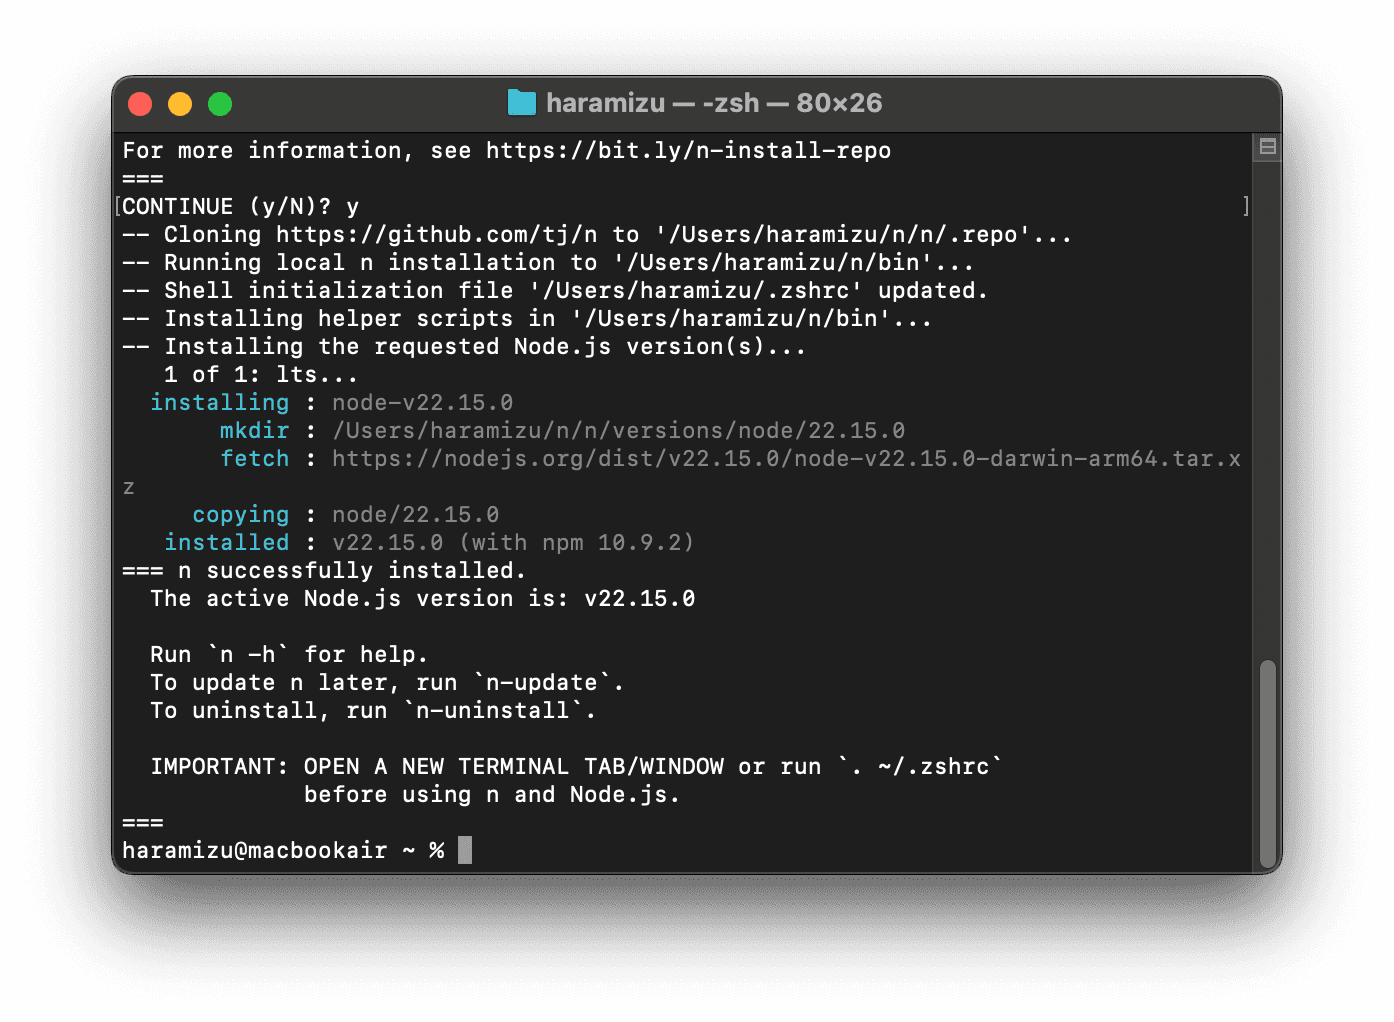This screenshot has width=1394, height=1022.
Task: Click the nodejs.org dist download URL
Action: point(786,459)
